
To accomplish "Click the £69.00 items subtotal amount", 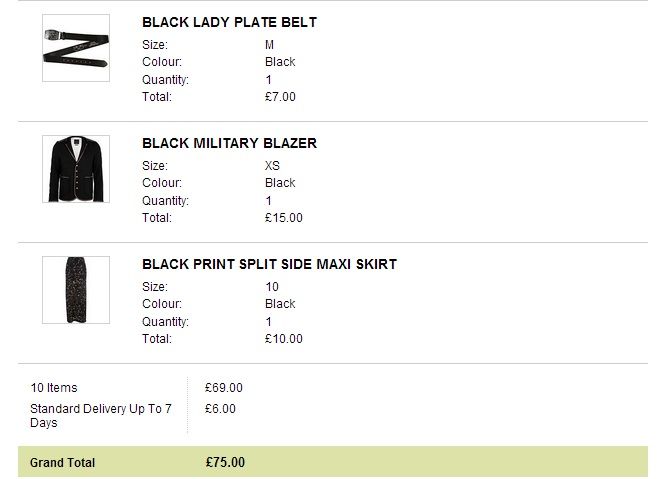I will point(224,388).
